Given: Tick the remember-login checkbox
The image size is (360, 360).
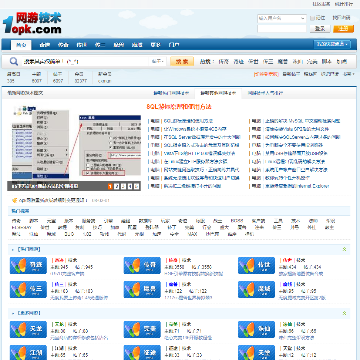Looking at the screenshot, I should point(312,18).
